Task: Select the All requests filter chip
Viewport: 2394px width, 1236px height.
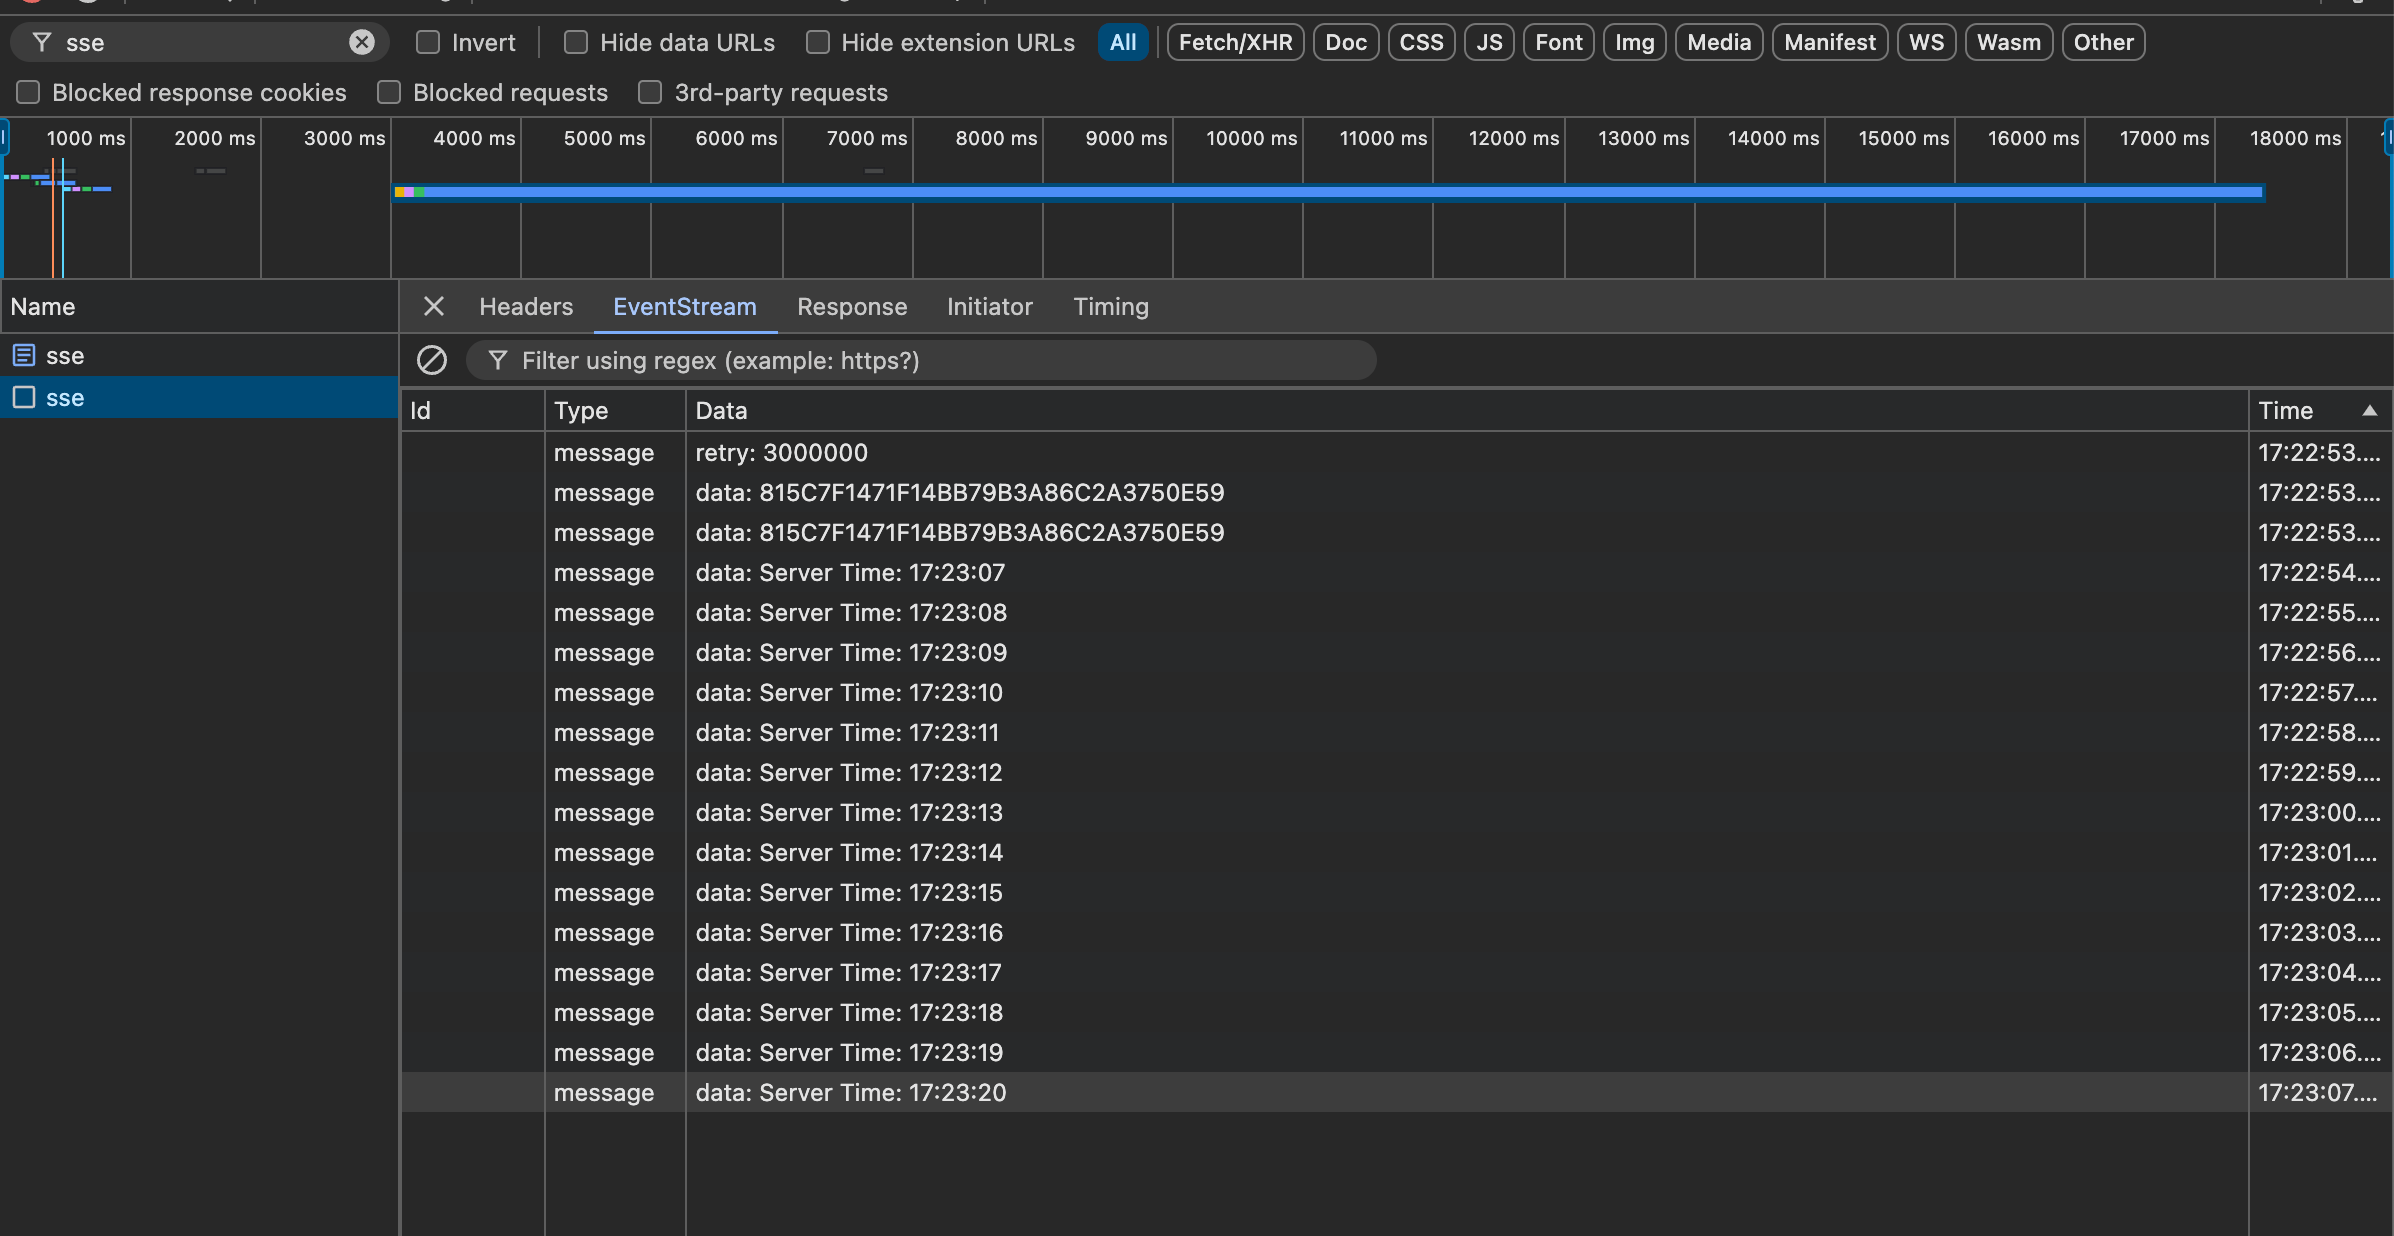Action: [x=1122, y=42]
